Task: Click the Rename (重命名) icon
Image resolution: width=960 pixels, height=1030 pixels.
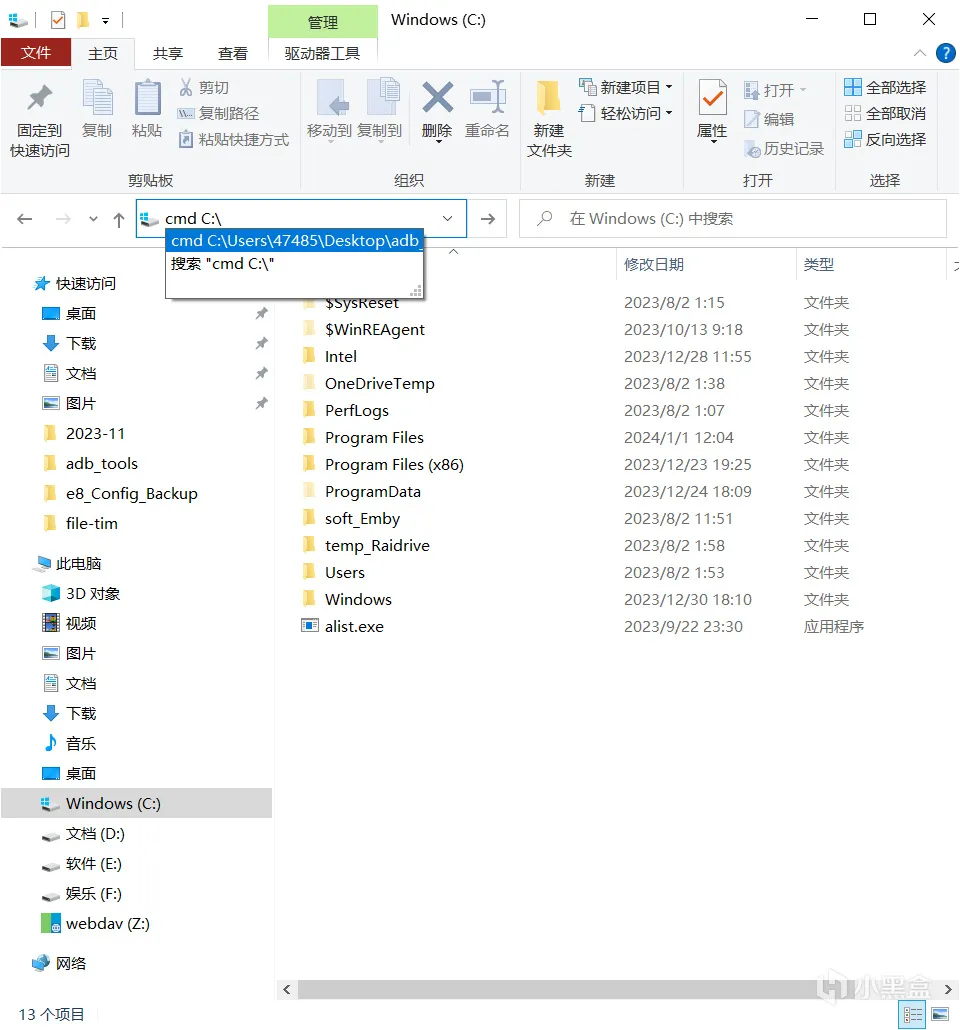Action: click(488, 97)
